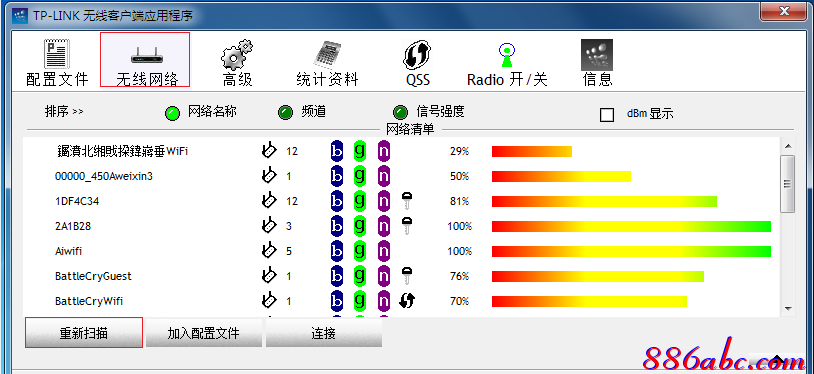Enable the dBm 显示 checkbox

(607, 115)
